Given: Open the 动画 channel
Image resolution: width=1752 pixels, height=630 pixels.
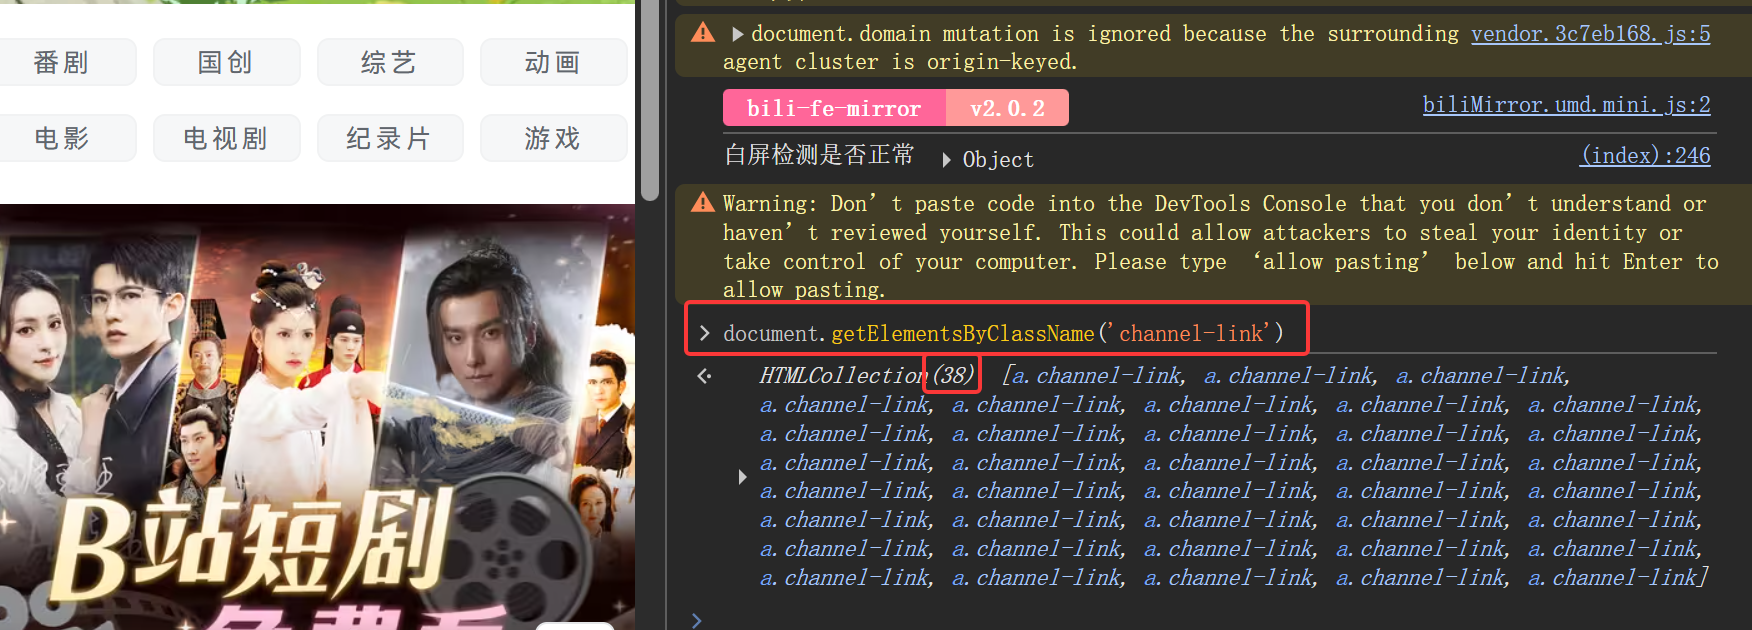Looking at the screenshot, I should pyautogui.click(x=553, y=62).
